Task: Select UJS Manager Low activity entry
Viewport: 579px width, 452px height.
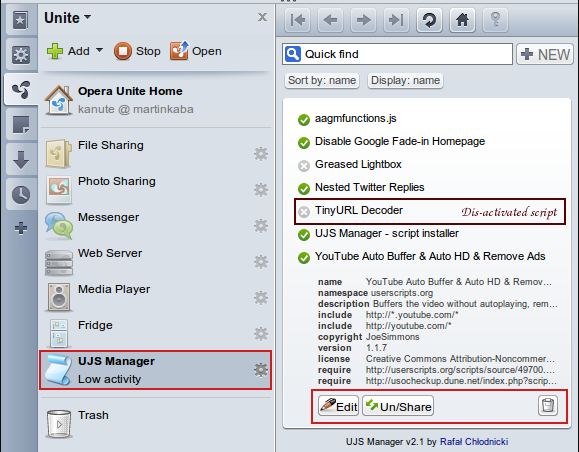Action: point(155,370)
